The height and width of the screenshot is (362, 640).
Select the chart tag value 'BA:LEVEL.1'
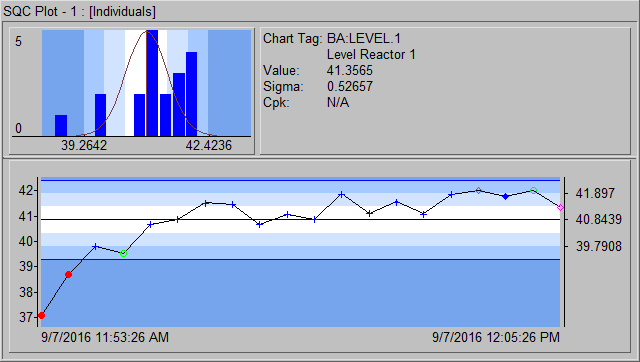click(x=364, y=38)
